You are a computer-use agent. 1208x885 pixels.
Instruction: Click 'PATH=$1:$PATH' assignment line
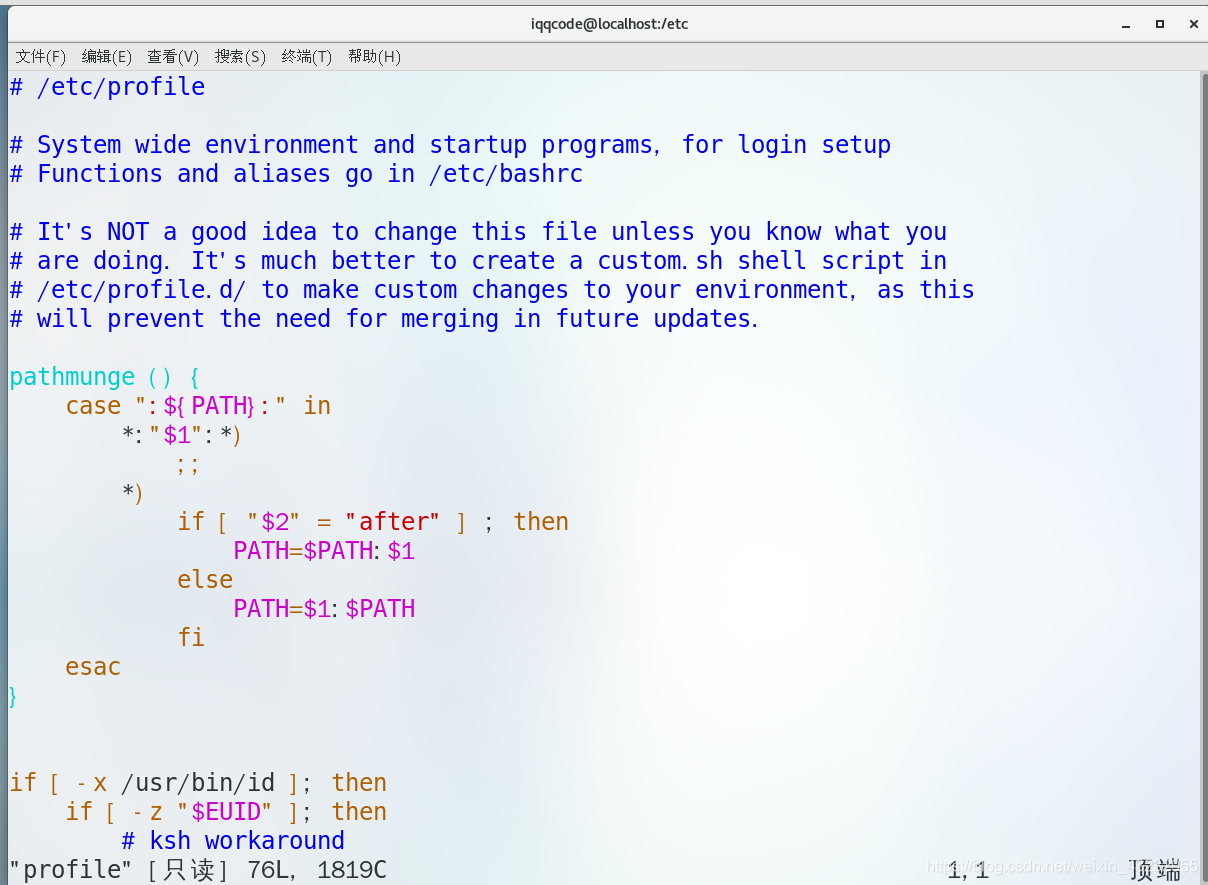(x=324, y=609)
